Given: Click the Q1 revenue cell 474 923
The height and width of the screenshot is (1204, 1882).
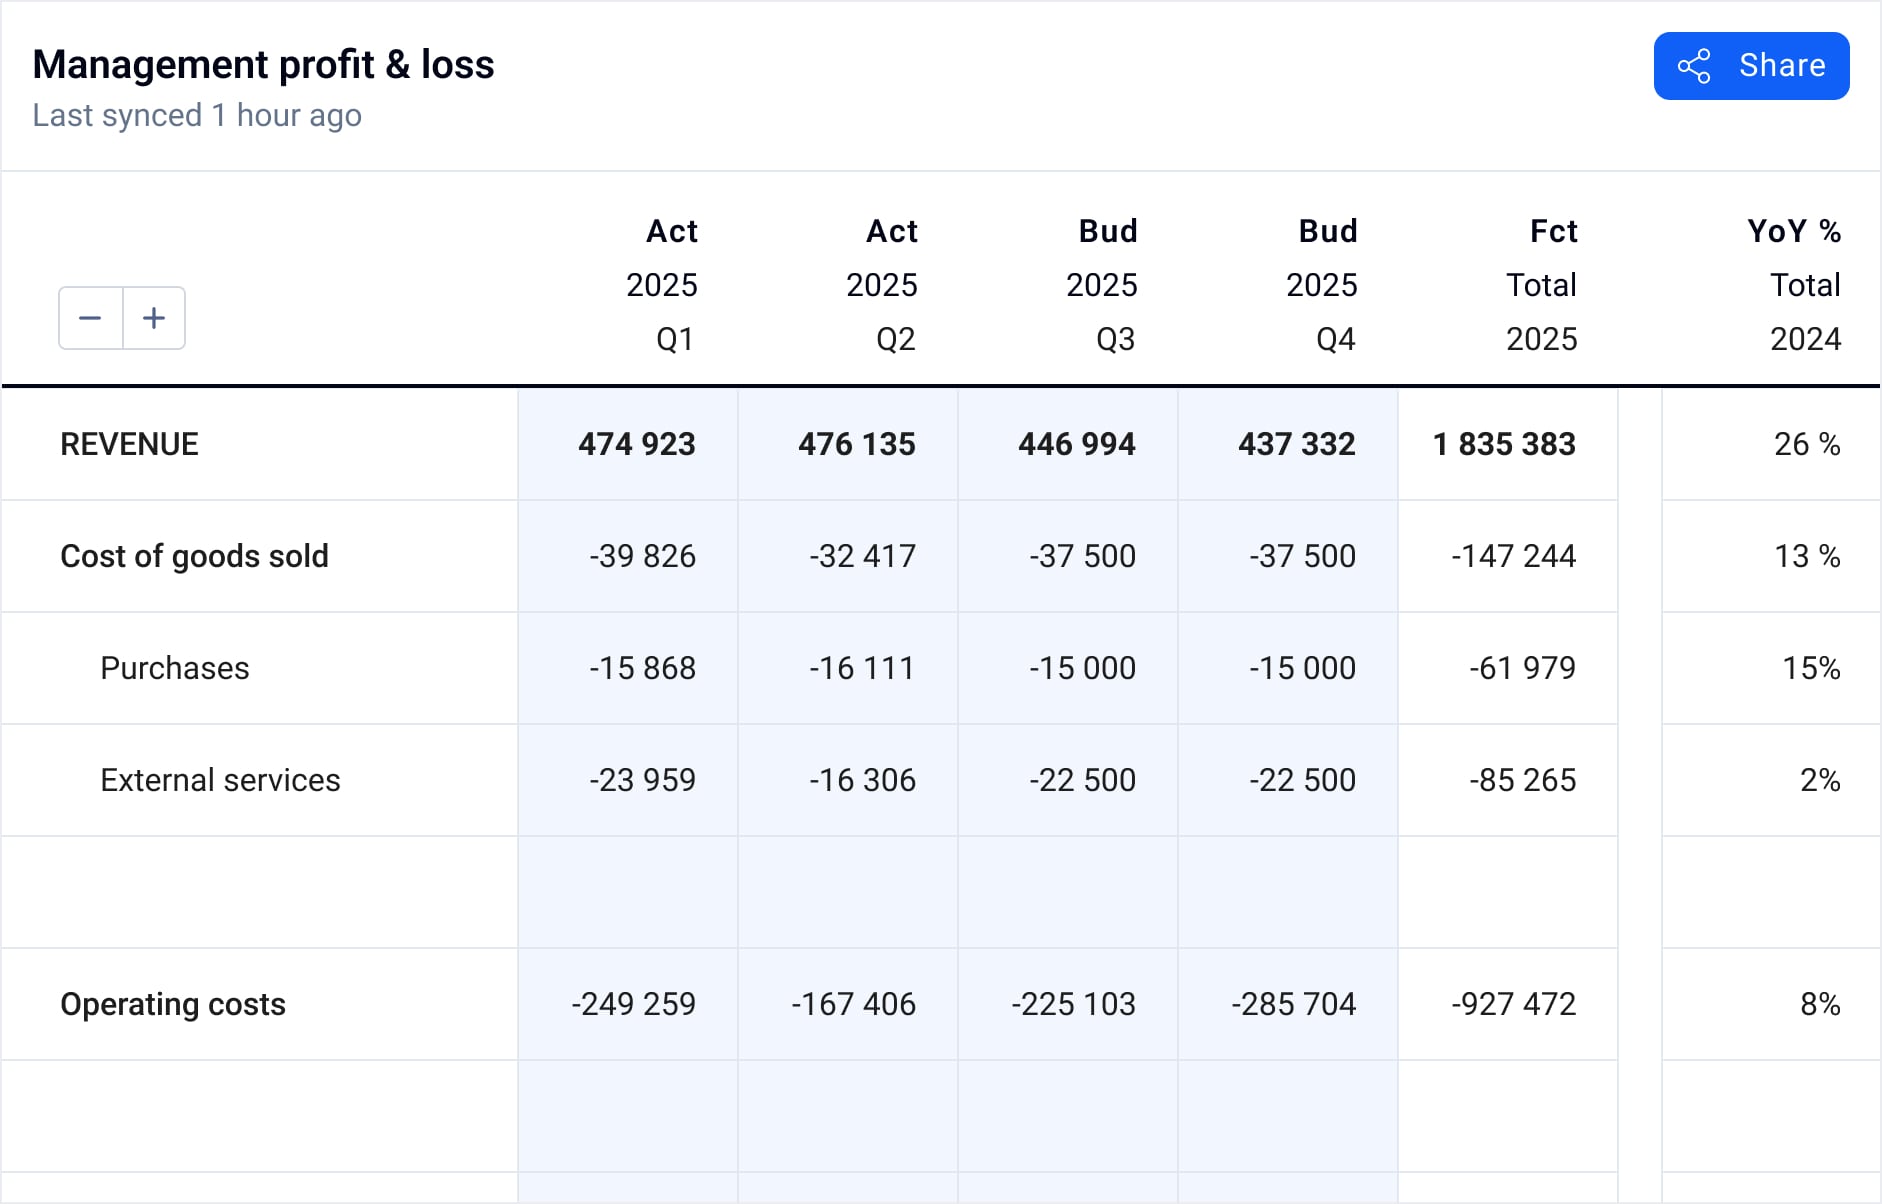Looking at the screenshot, I should click(x=637, y=444).
